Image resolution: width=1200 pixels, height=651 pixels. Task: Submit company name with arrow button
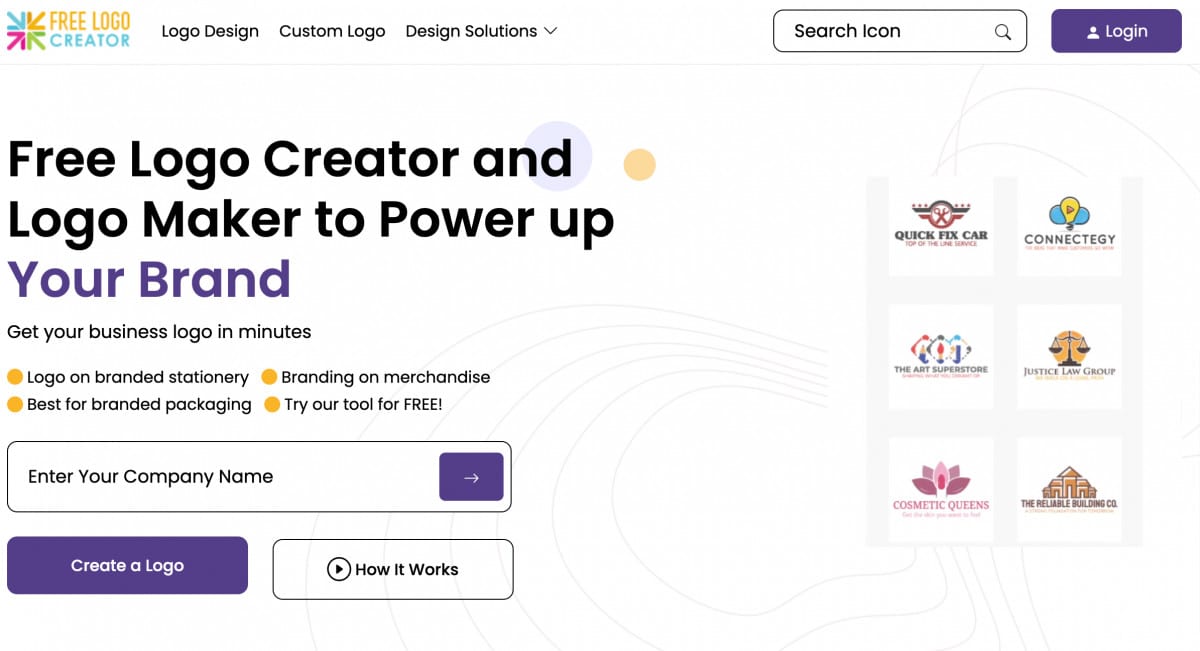pyautogui.click(x=471, y=477)
